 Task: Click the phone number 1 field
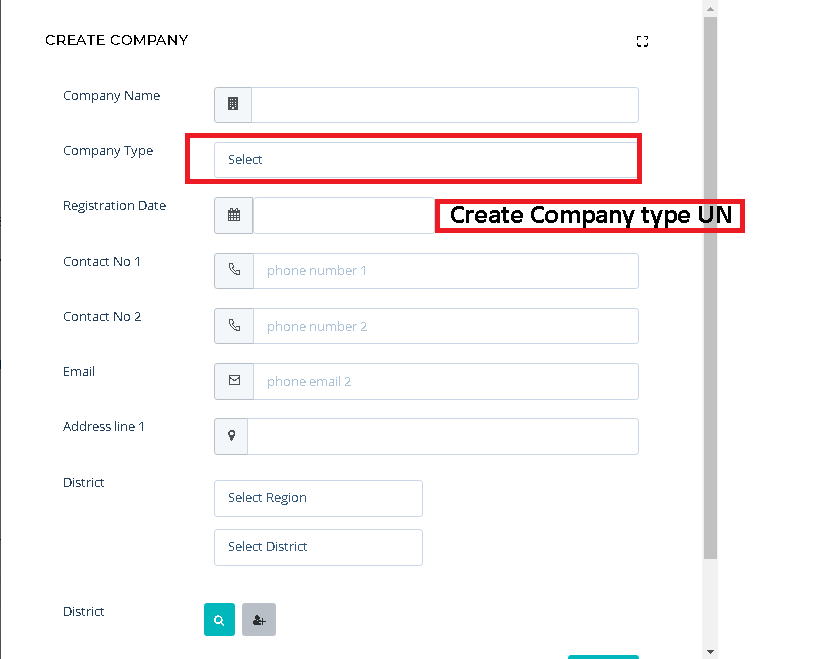click(x=446, y=271)
